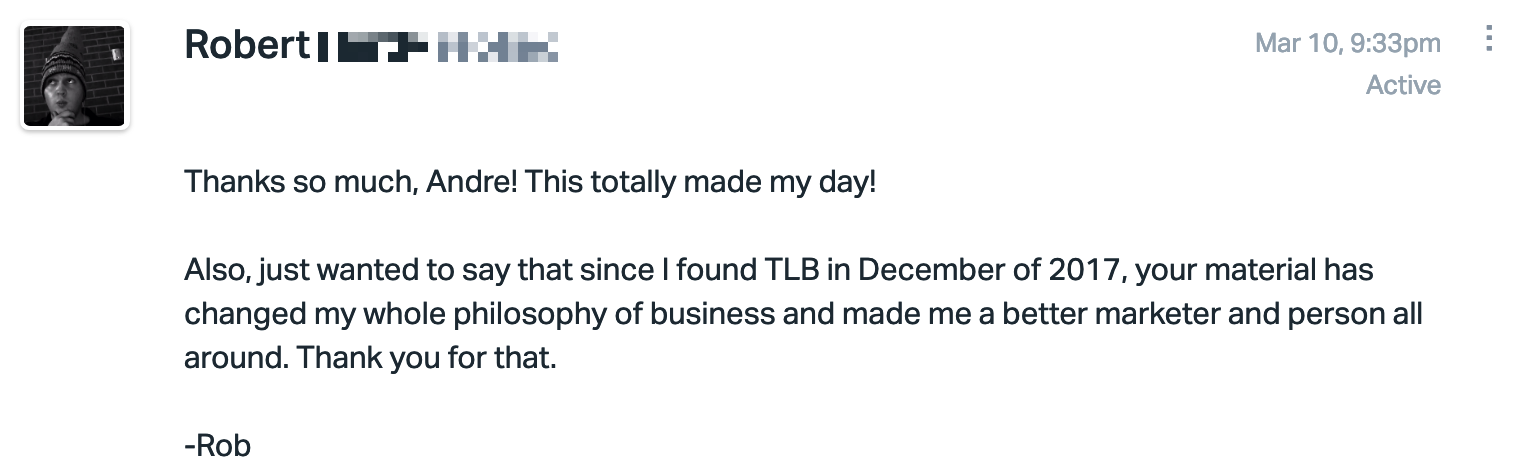The height and width of the screenshot is (472, 1526).
Task: Open sender name Robert's profile
Action: click(247, 45)
